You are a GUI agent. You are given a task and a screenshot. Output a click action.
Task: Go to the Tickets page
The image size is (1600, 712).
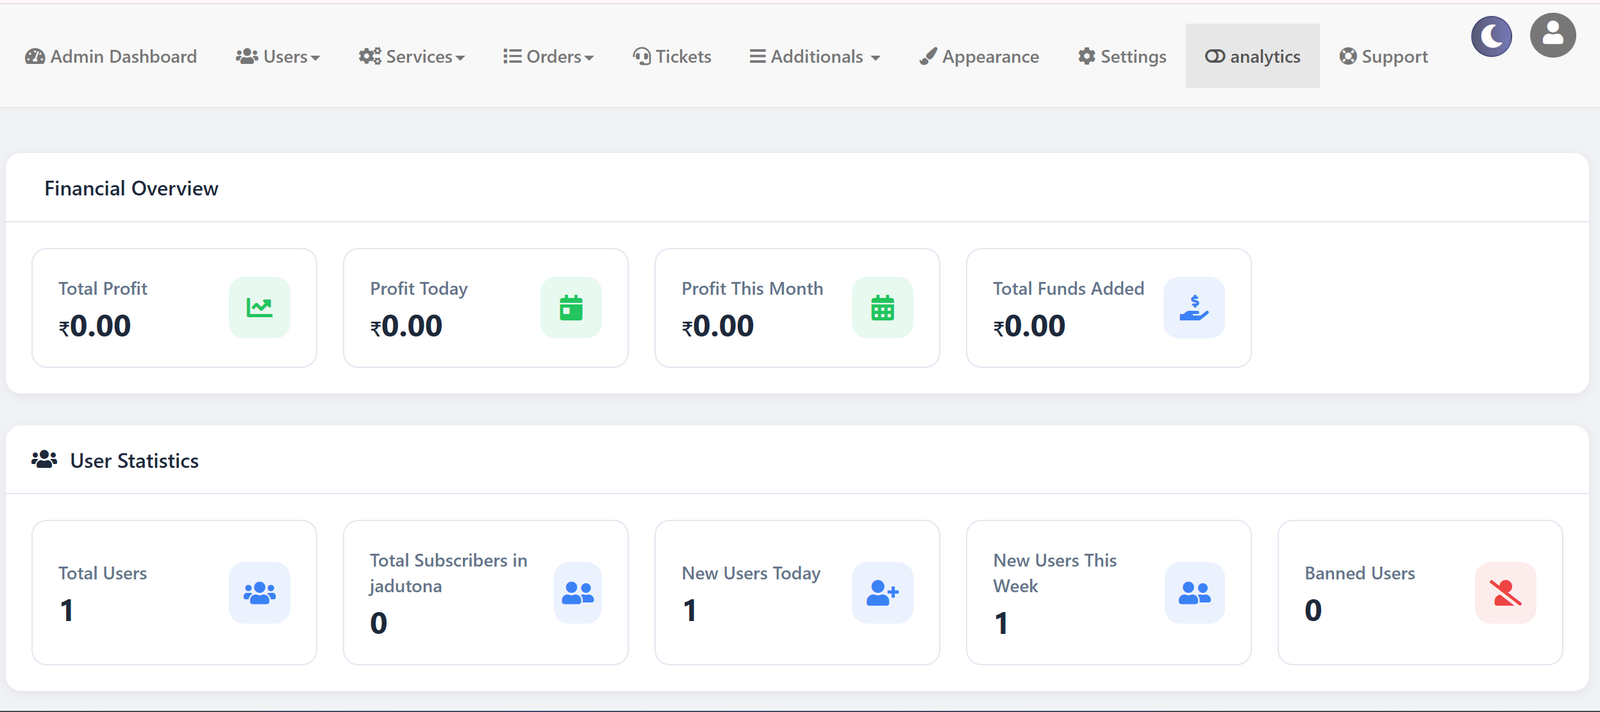pos(672,57)
